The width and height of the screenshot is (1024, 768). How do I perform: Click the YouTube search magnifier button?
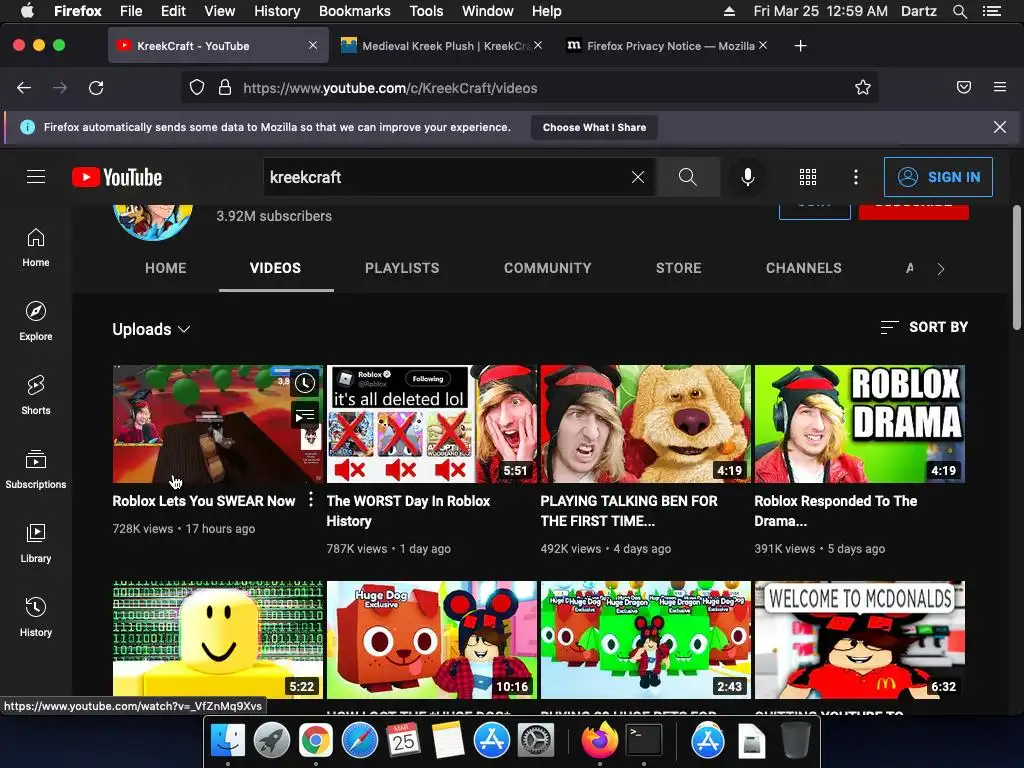click(x=687, y=177)
